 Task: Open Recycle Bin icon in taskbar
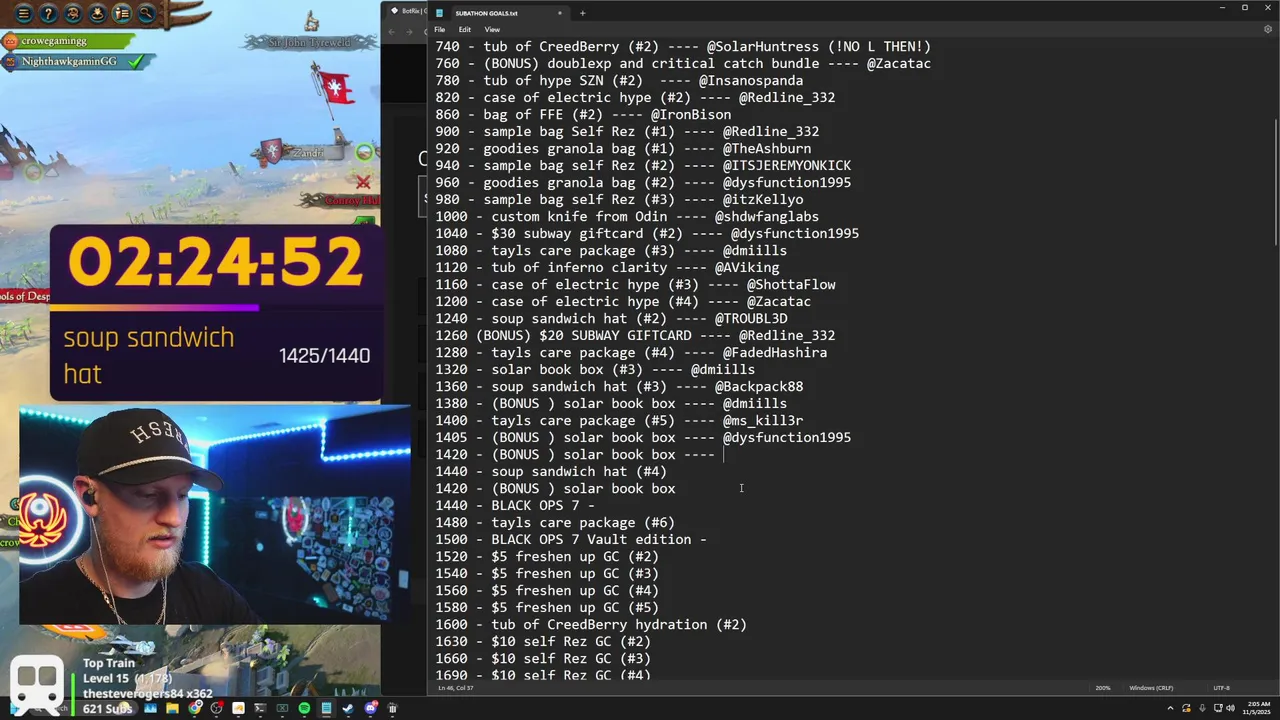pos(392,708)
